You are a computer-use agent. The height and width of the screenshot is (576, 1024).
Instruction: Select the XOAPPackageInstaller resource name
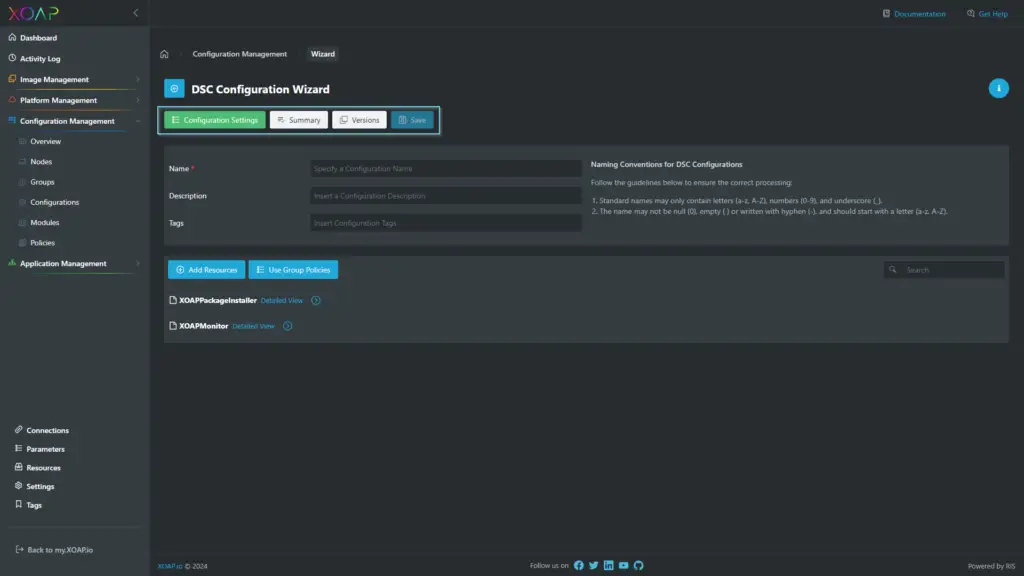tap(217, 300)
